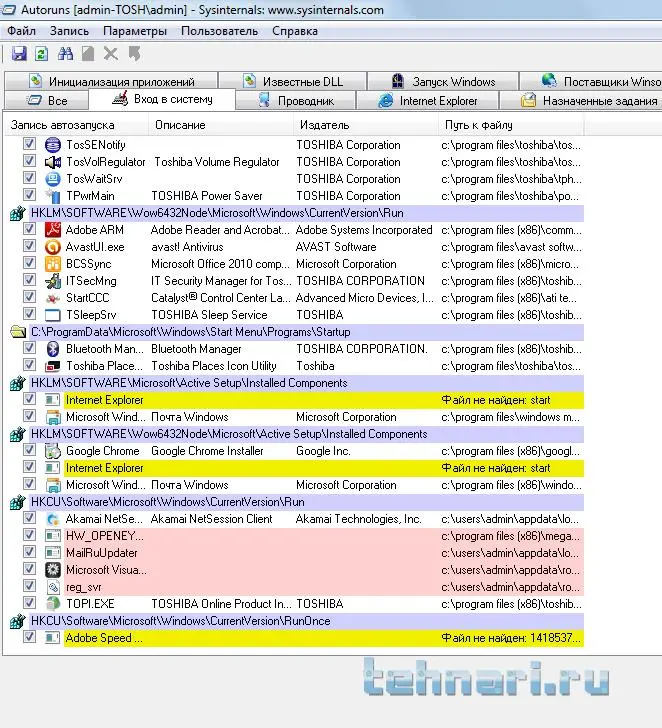The width and height of the screenshot is (662, 728).
Task: Click the Akamai NetSession entry icon
Action: pyautogui.click(x=52, y=519)
